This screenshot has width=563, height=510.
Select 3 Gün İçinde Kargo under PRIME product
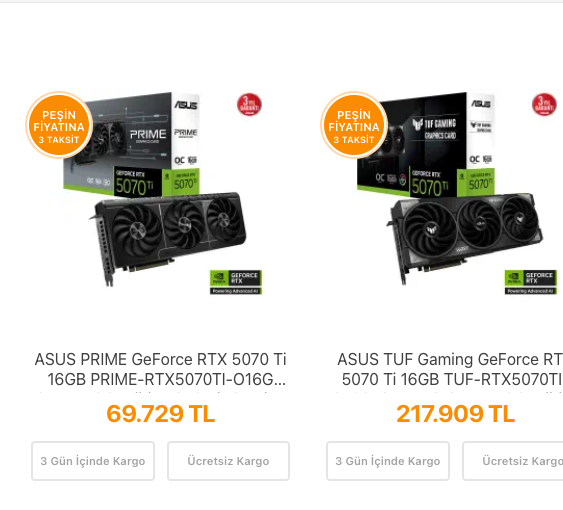coord(93,461)
